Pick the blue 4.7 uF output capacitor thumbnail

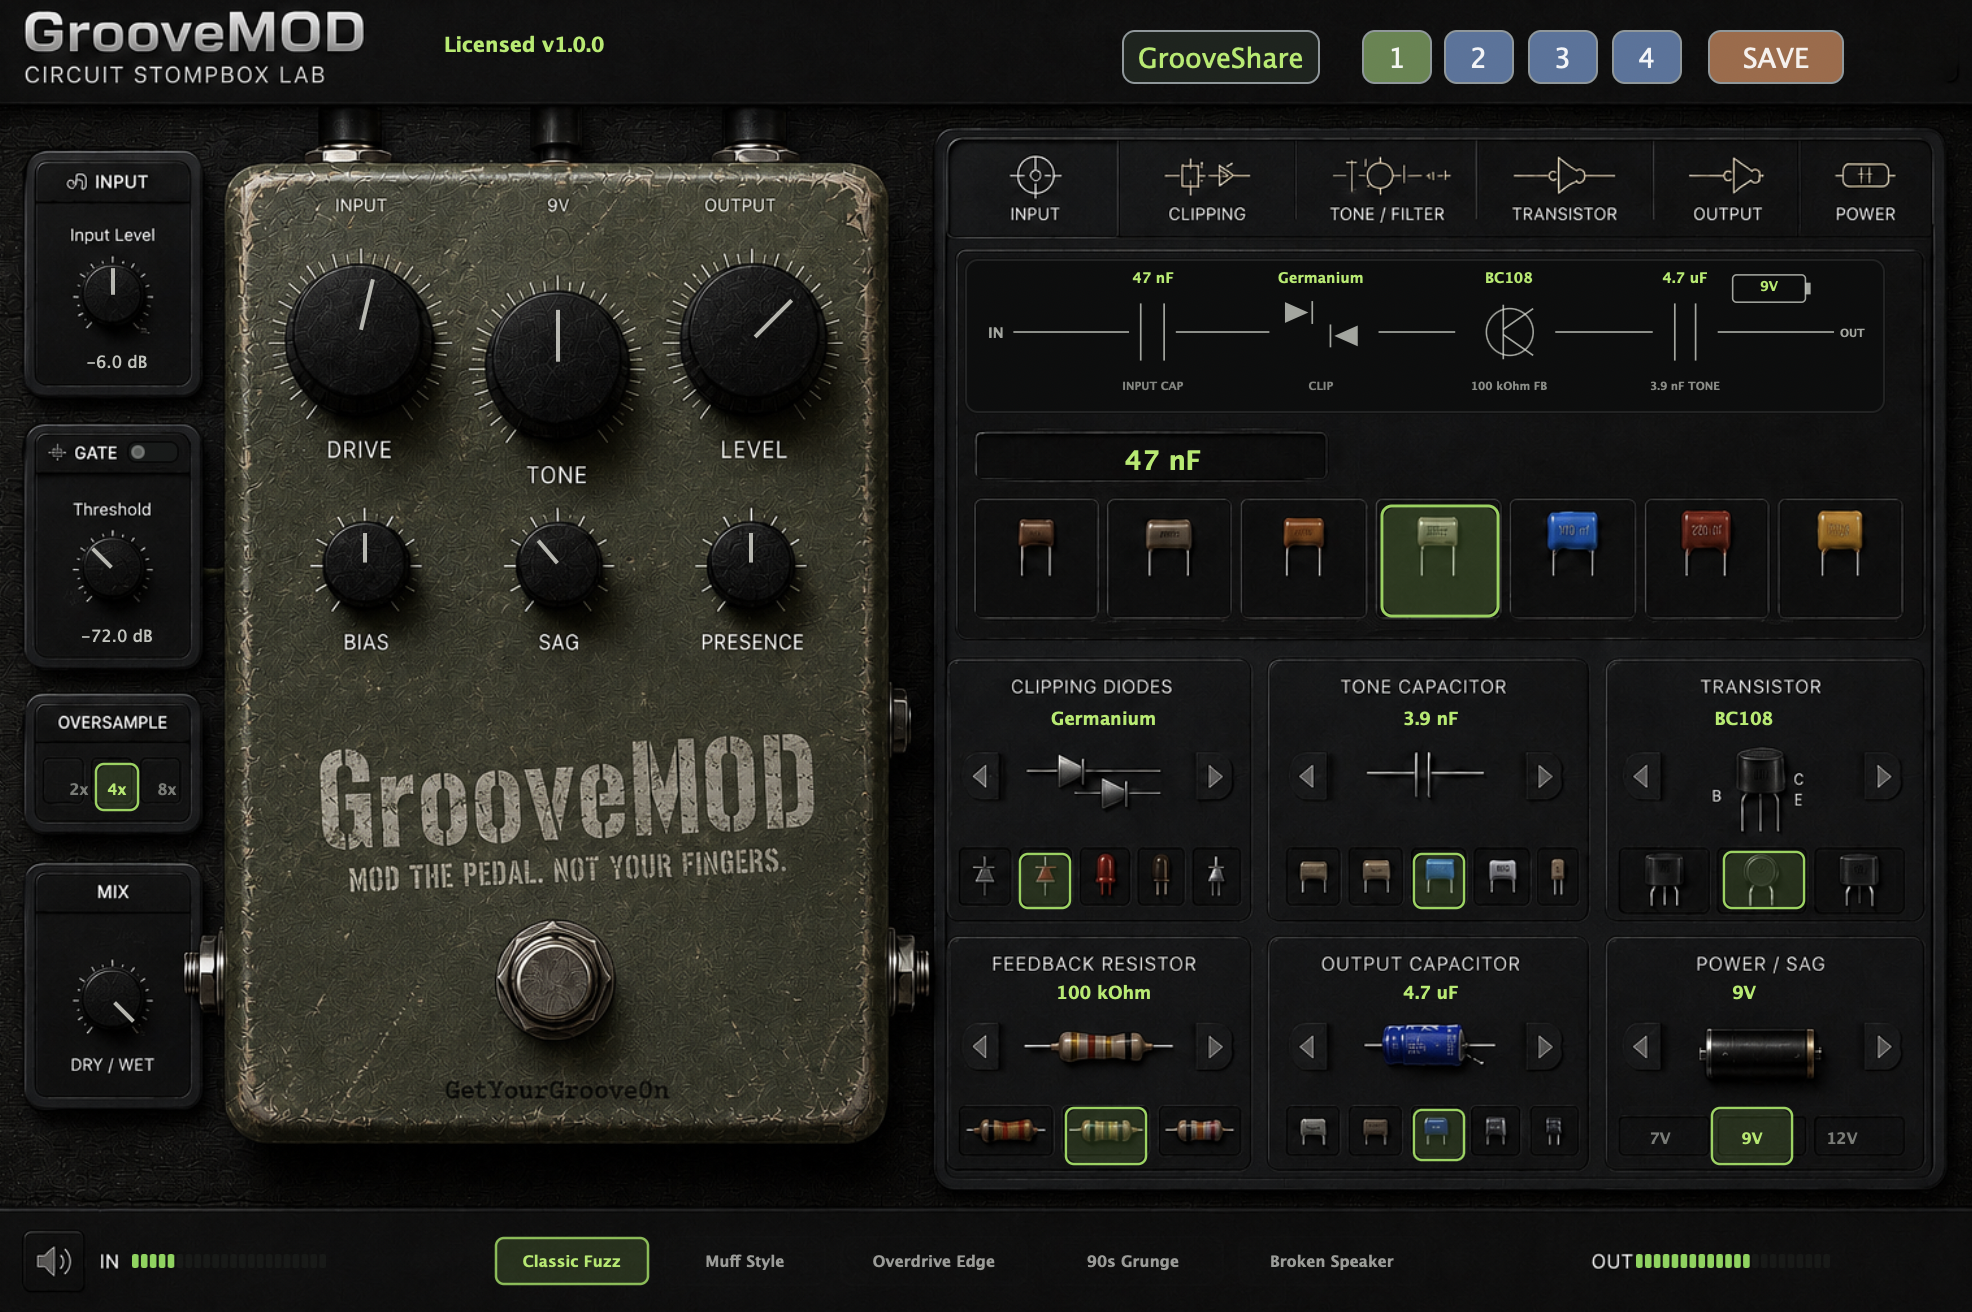click(x=1438, y=1134)
